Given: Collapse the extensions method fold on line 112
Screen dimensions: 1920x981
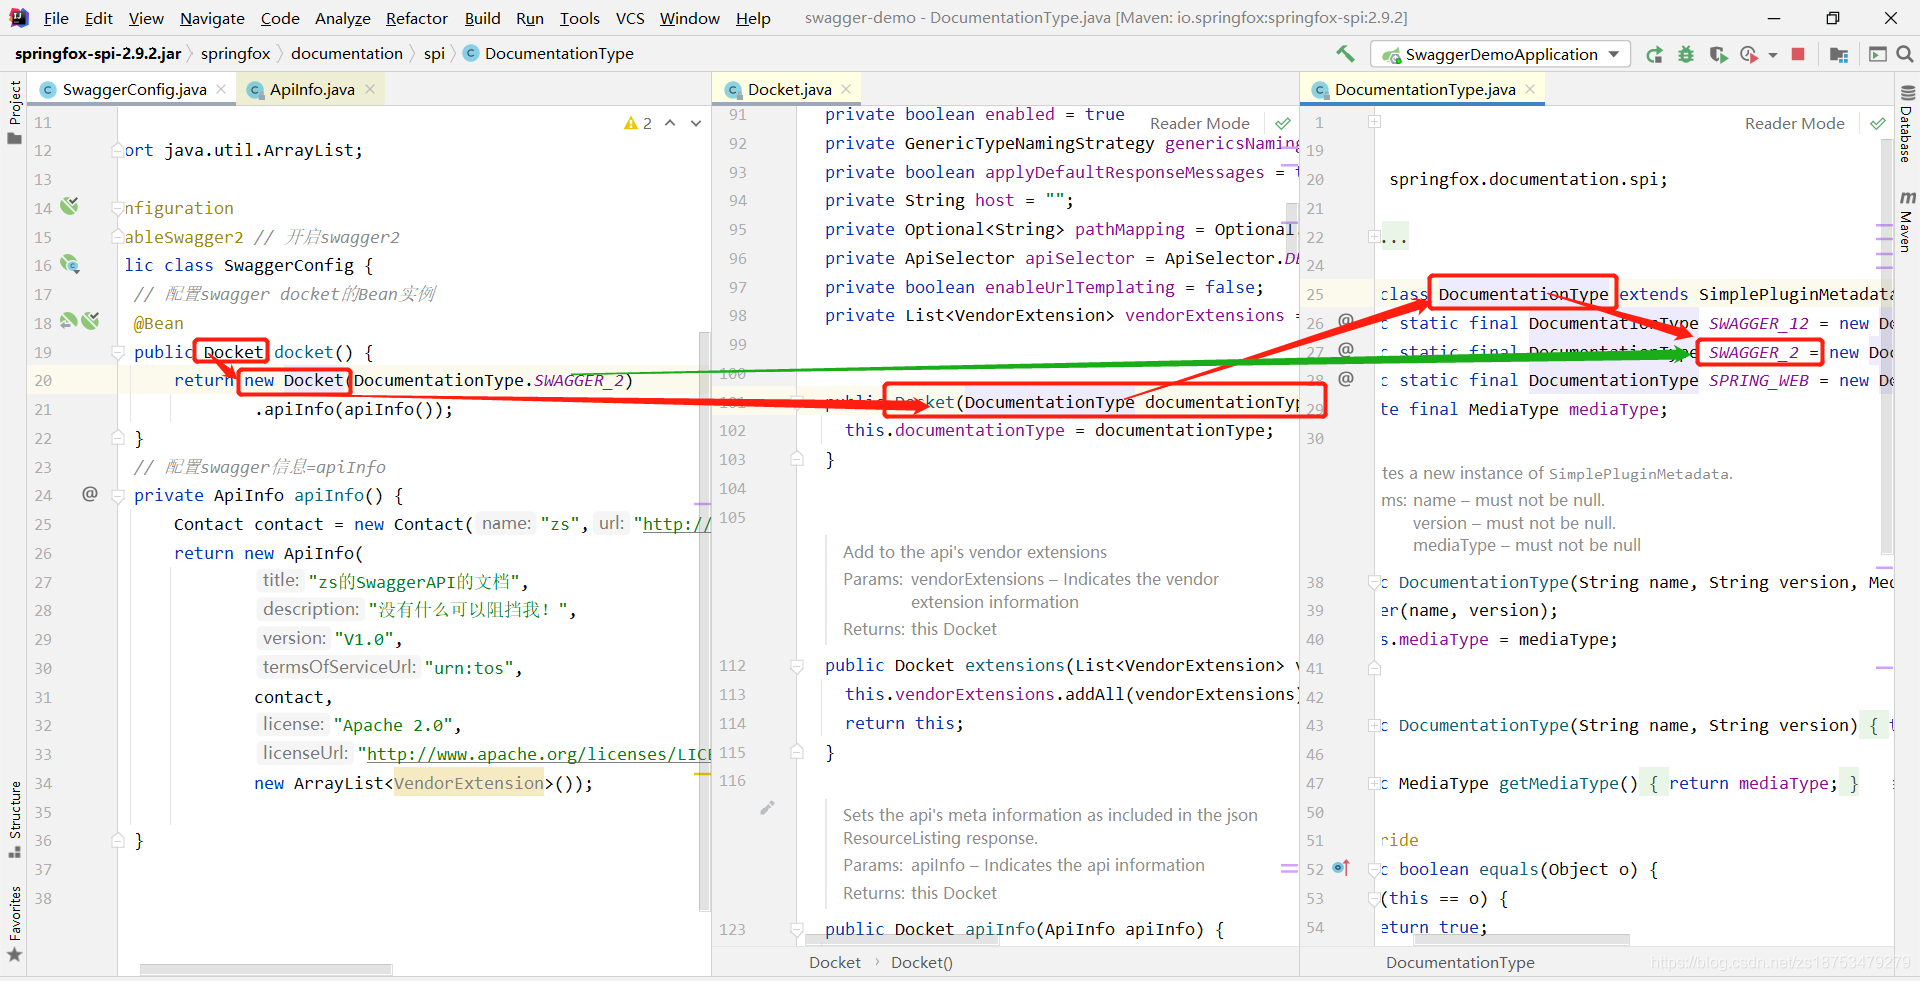Looking at the screenshot, I should tap(797, 666).
